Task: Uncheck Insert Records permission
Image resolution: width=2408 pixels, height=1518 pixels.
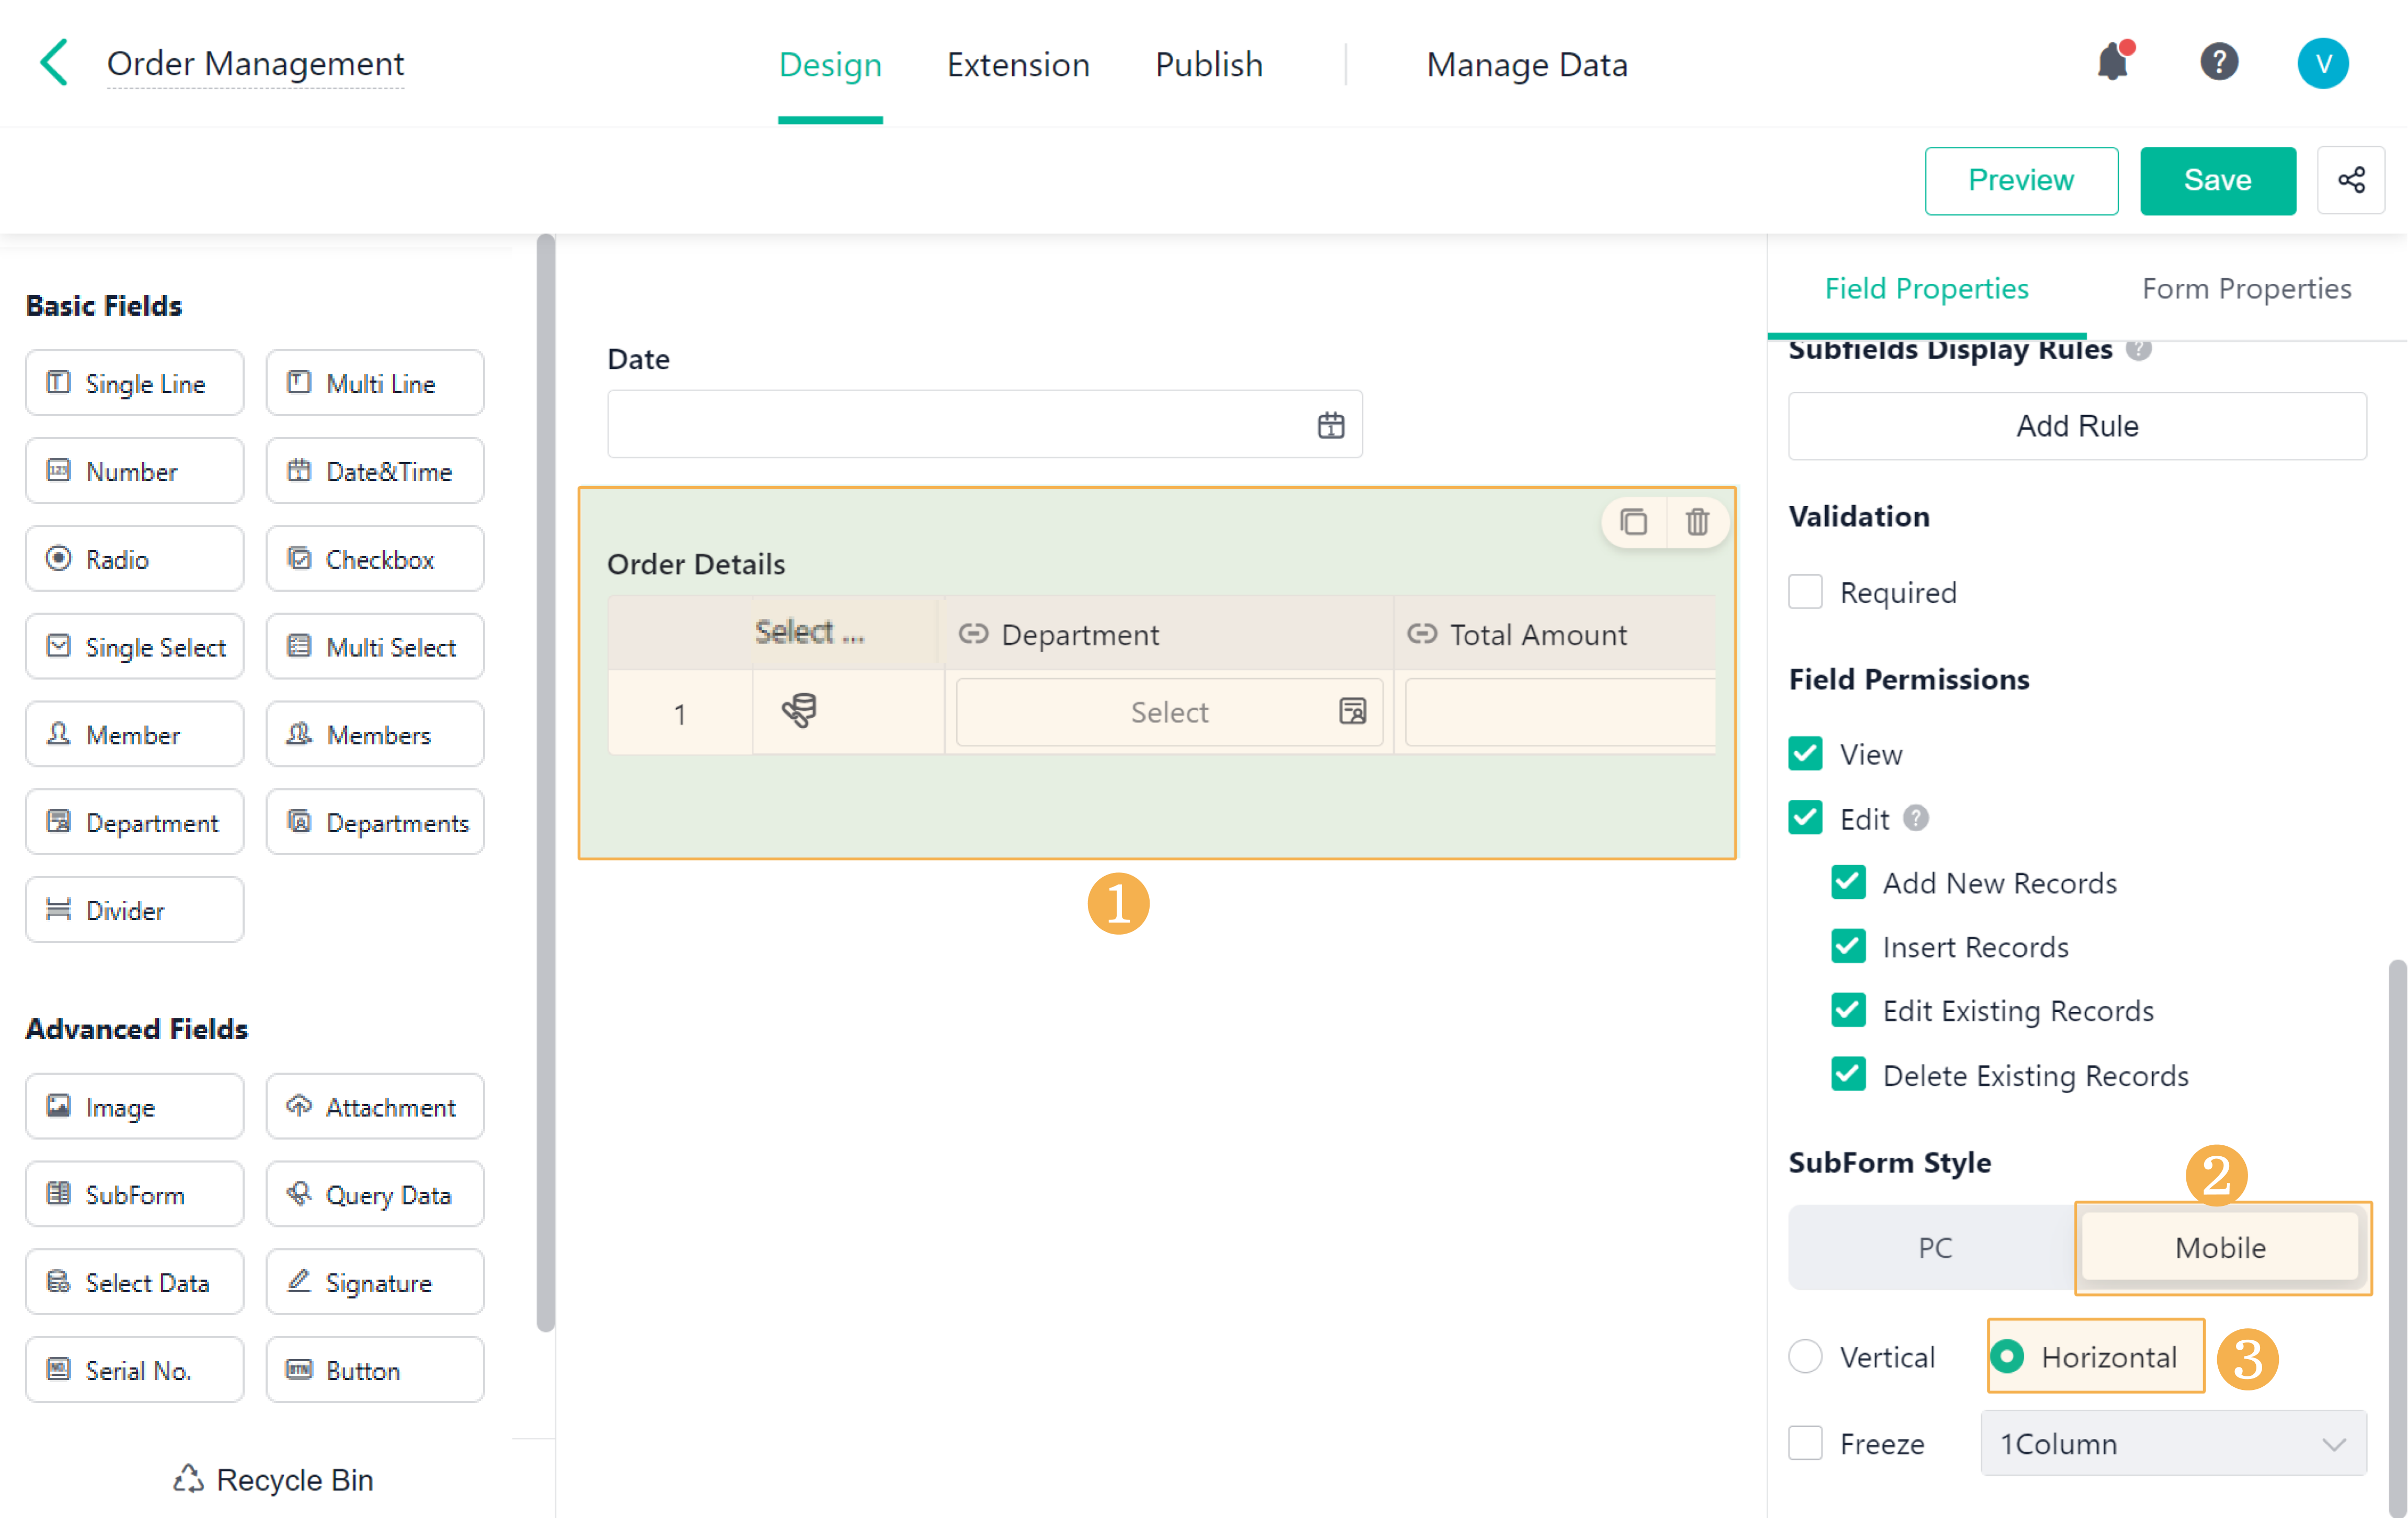Action: click(x=1848, y=946)
